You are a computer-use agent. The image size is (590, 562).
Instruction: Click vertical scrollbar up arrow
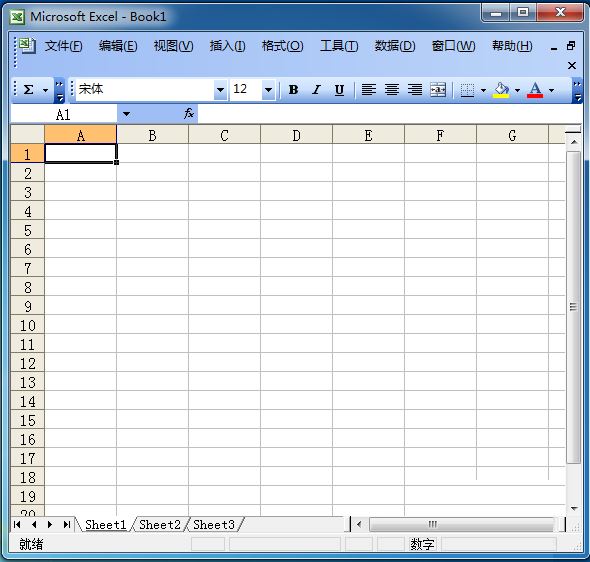pos(574,142)
